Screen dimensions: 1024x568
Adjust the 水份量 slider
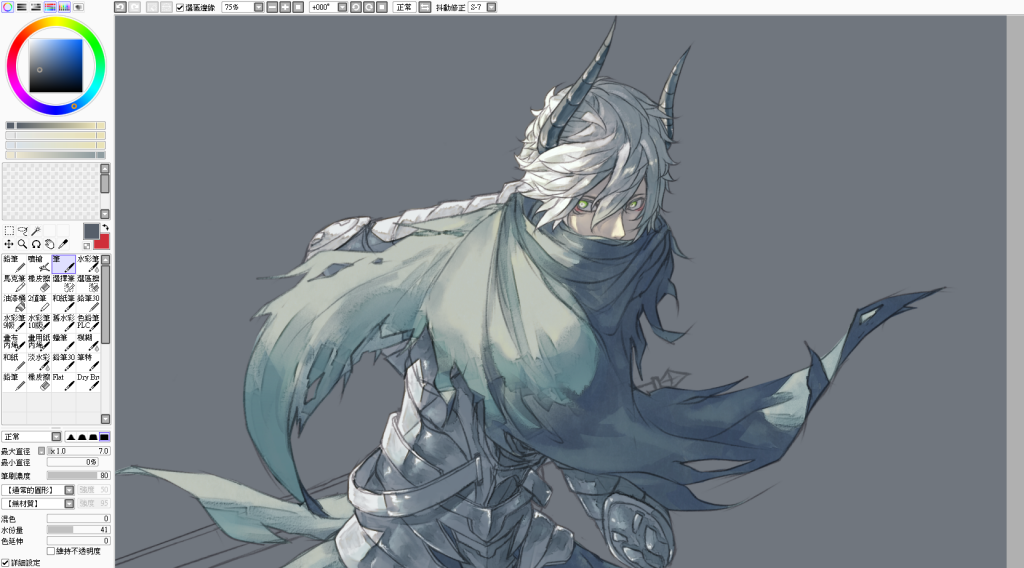[78, 530]
